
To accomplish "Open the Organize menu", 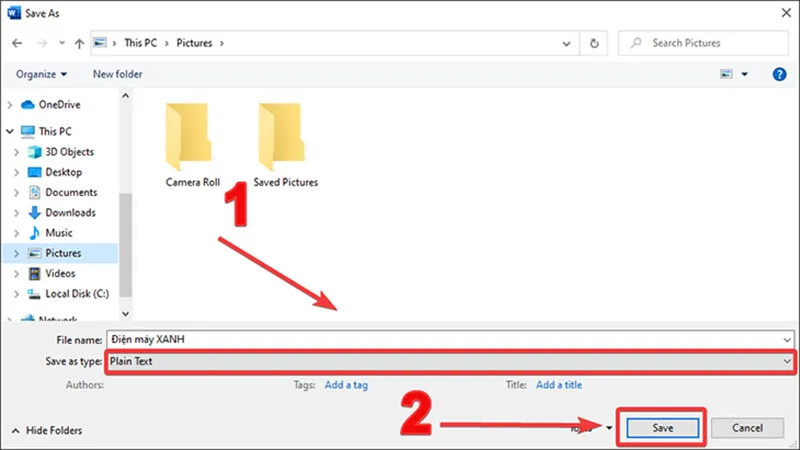I will coord(41,74).
